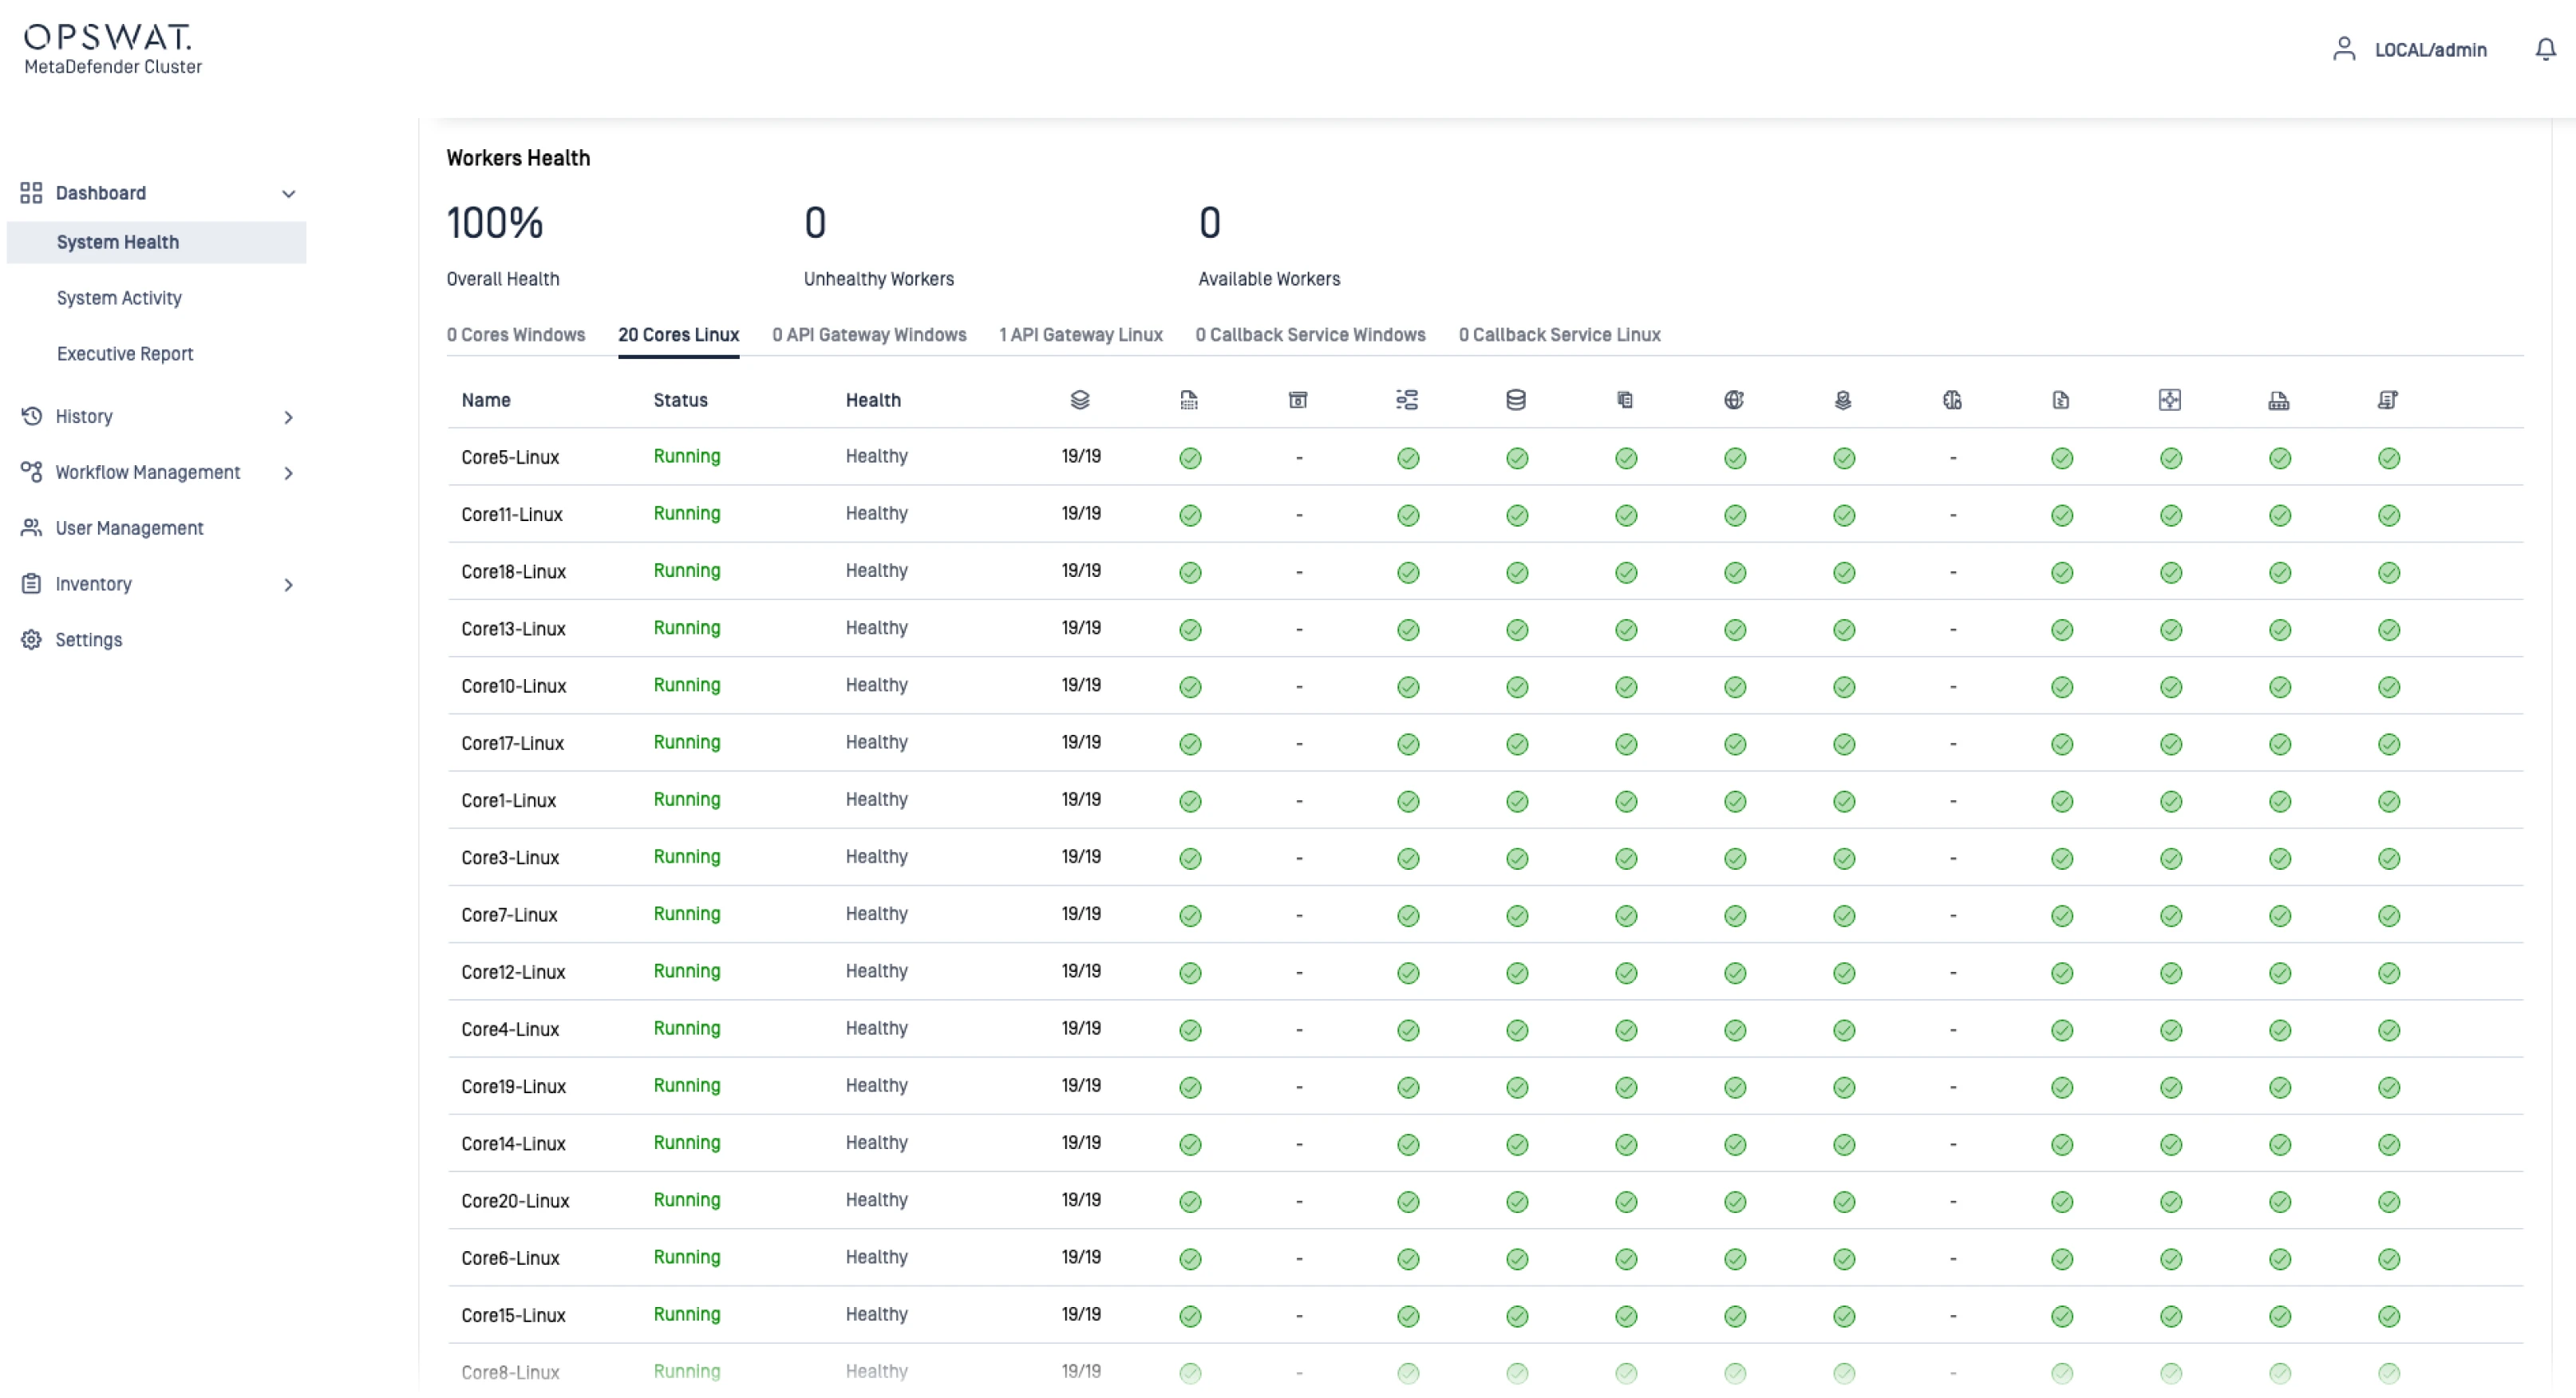The width and height of the screenshot is (2576, 1398).
Task: Click the globe column header icon
Action: [x=1734, y=400]
